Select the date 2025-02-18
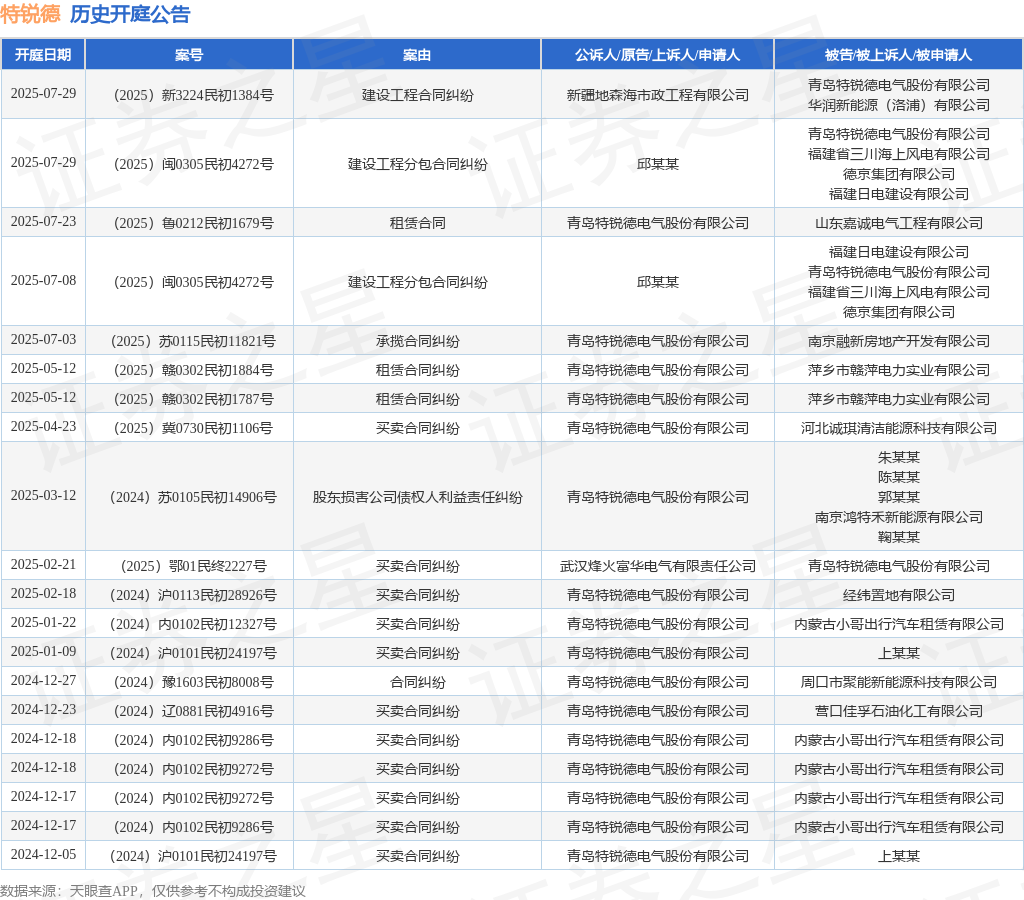 click(43, 594)
